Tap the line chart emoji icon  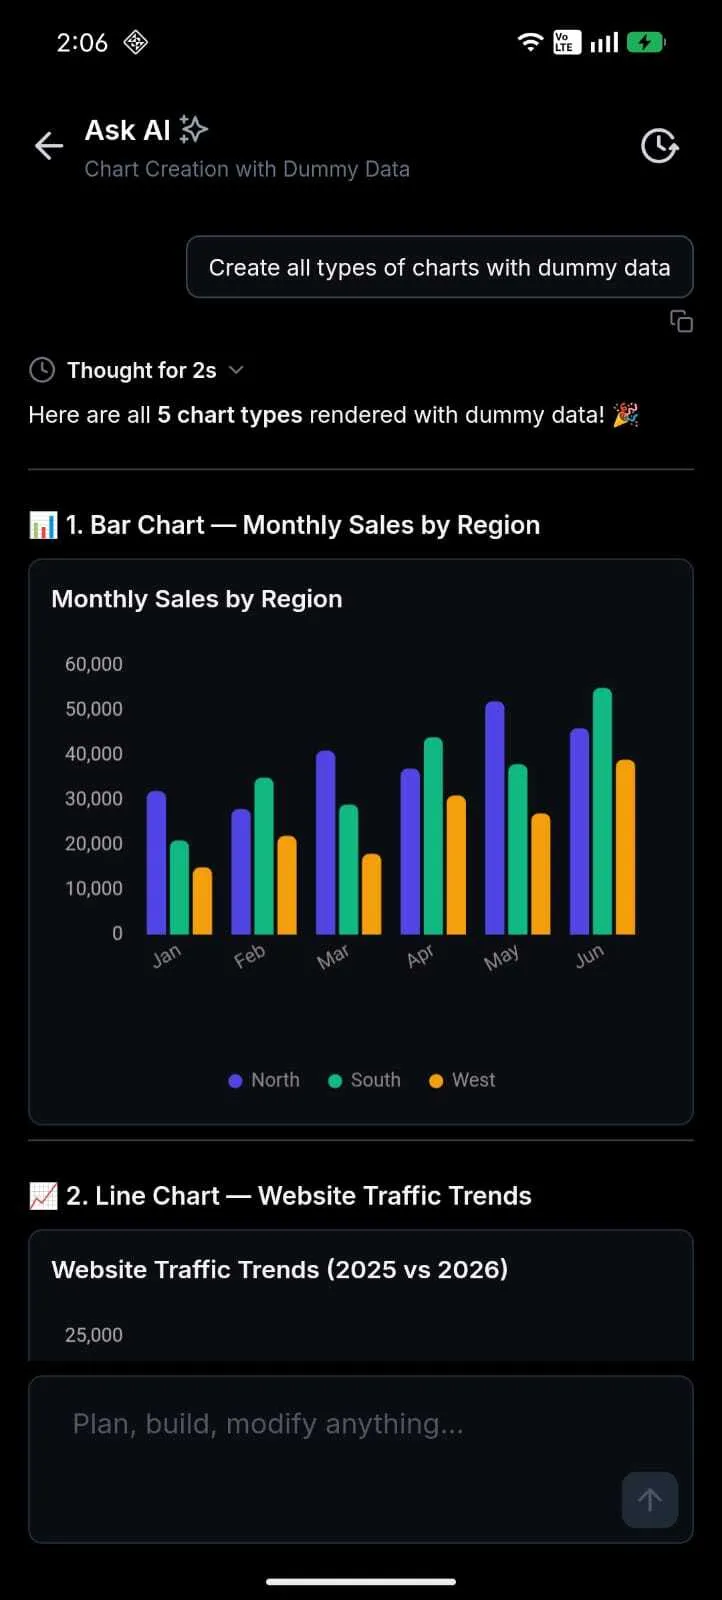point(43,1196)
